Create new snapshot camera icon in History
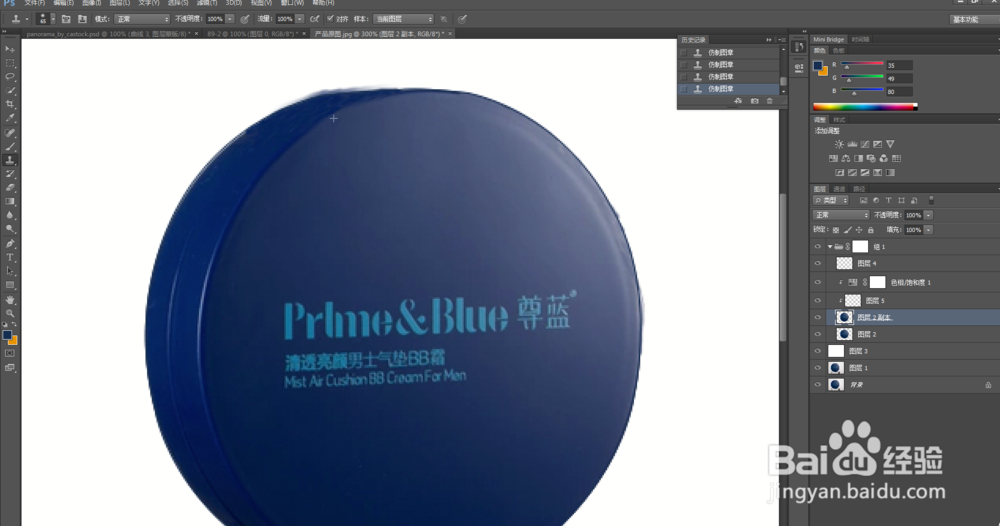Image resolution: width=1000 pixels, height=526 pixels. point(754,101)
